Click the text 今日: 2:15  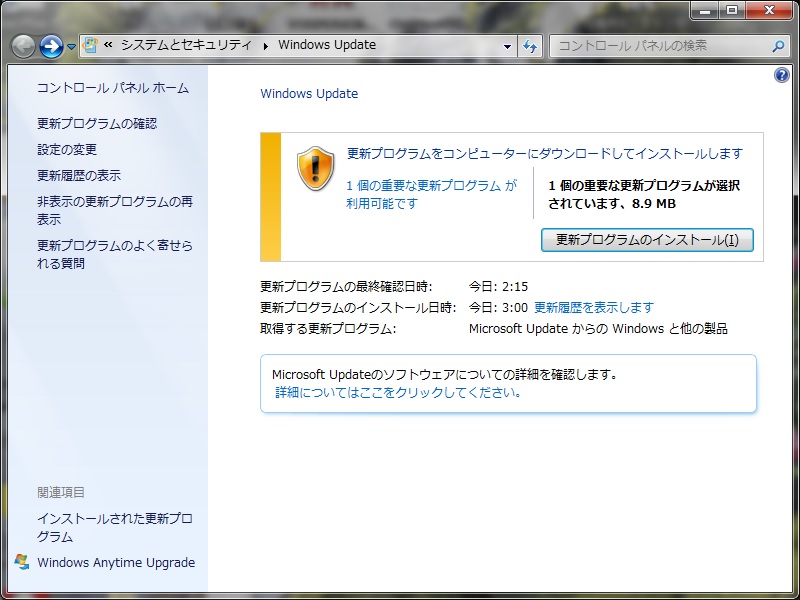[498, 286]
